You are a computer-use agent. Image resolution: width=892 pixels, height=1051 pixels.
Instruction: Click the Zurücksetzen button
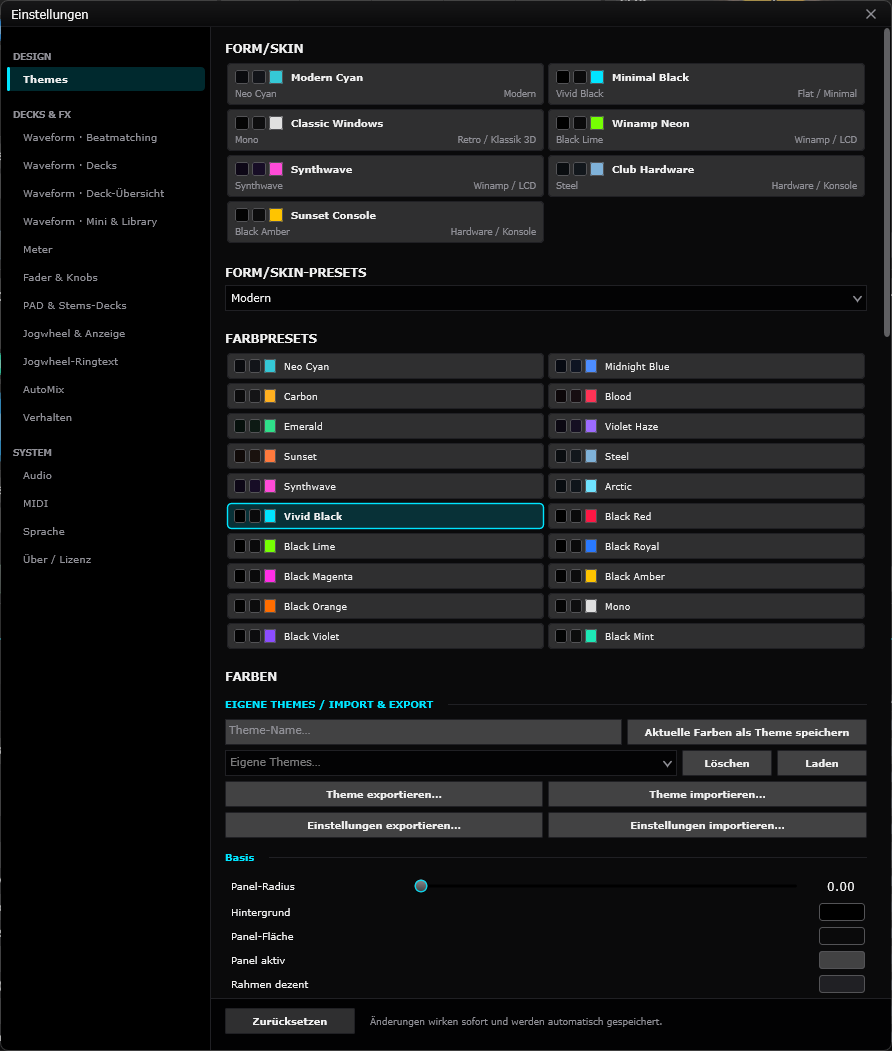coord(290,1022)
